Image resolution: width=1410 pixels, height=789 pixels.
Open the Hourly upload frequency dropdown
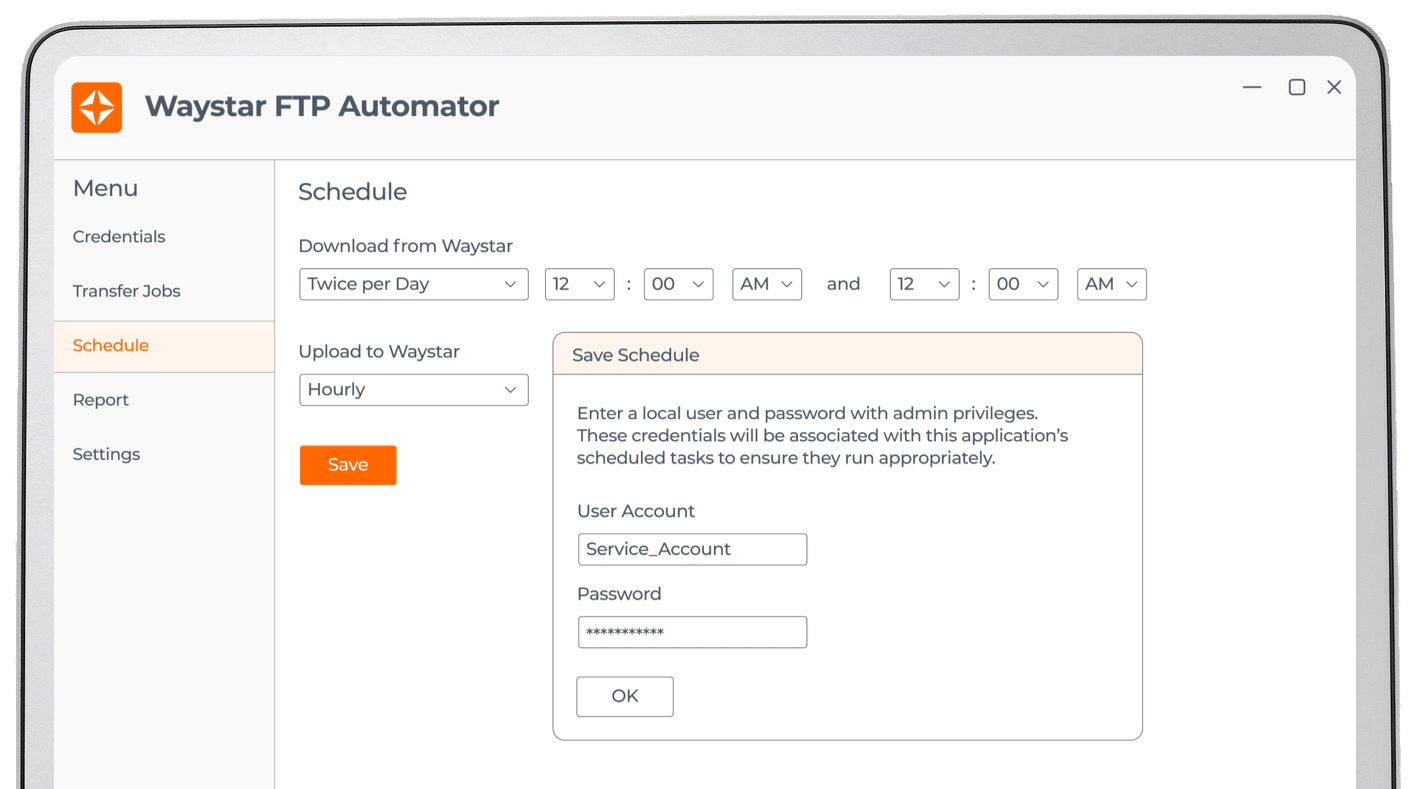413,390
